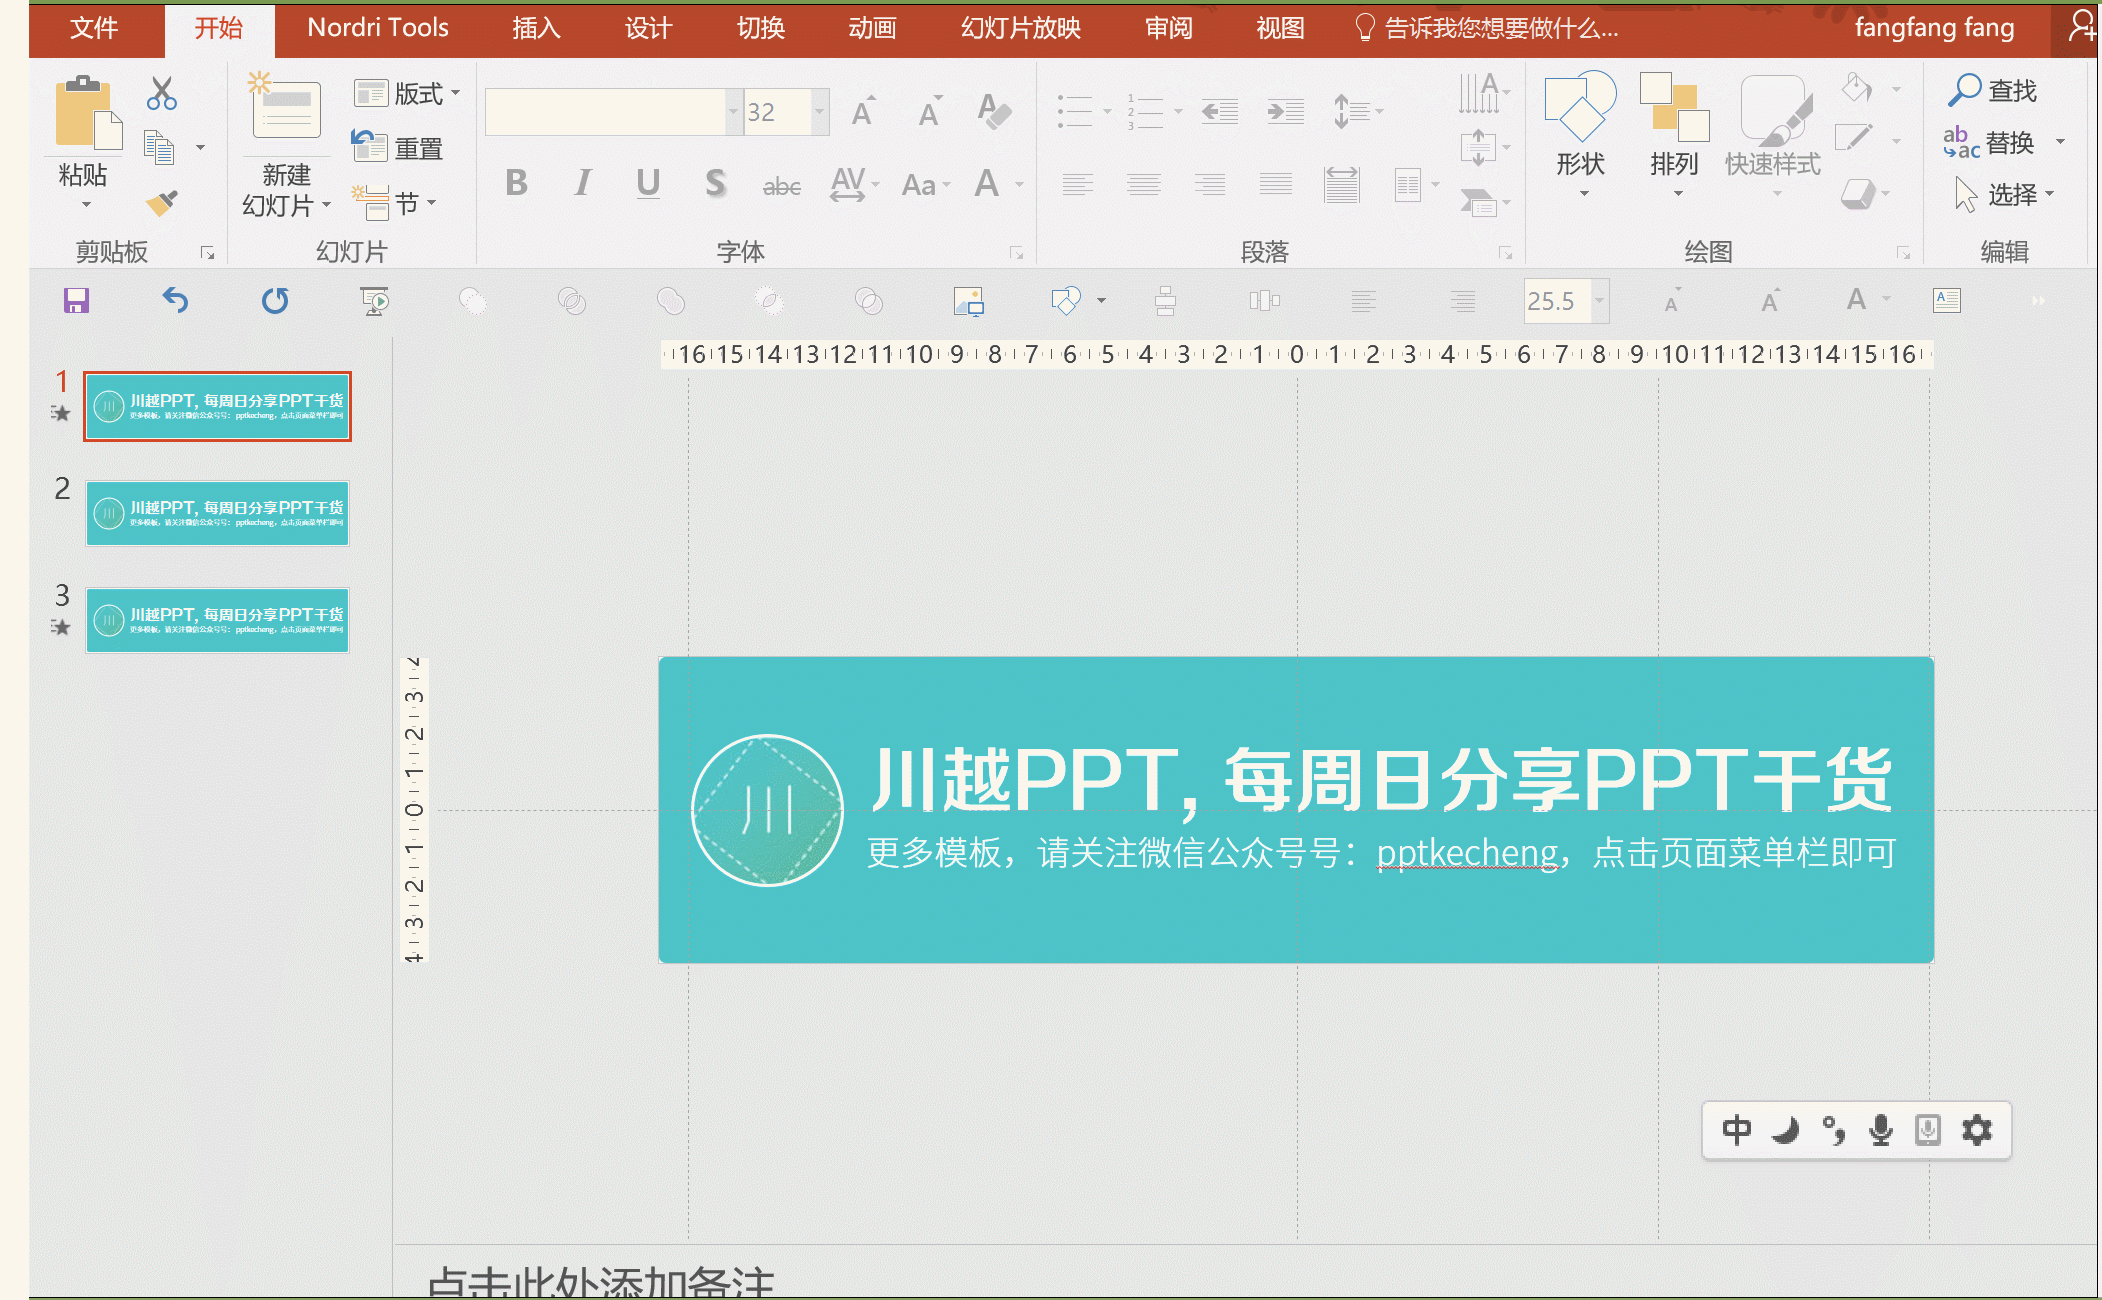This screenshot has width=2102, height=1300.
Task: Click the Find magnifier icon
Action: tap(1964, 90)
